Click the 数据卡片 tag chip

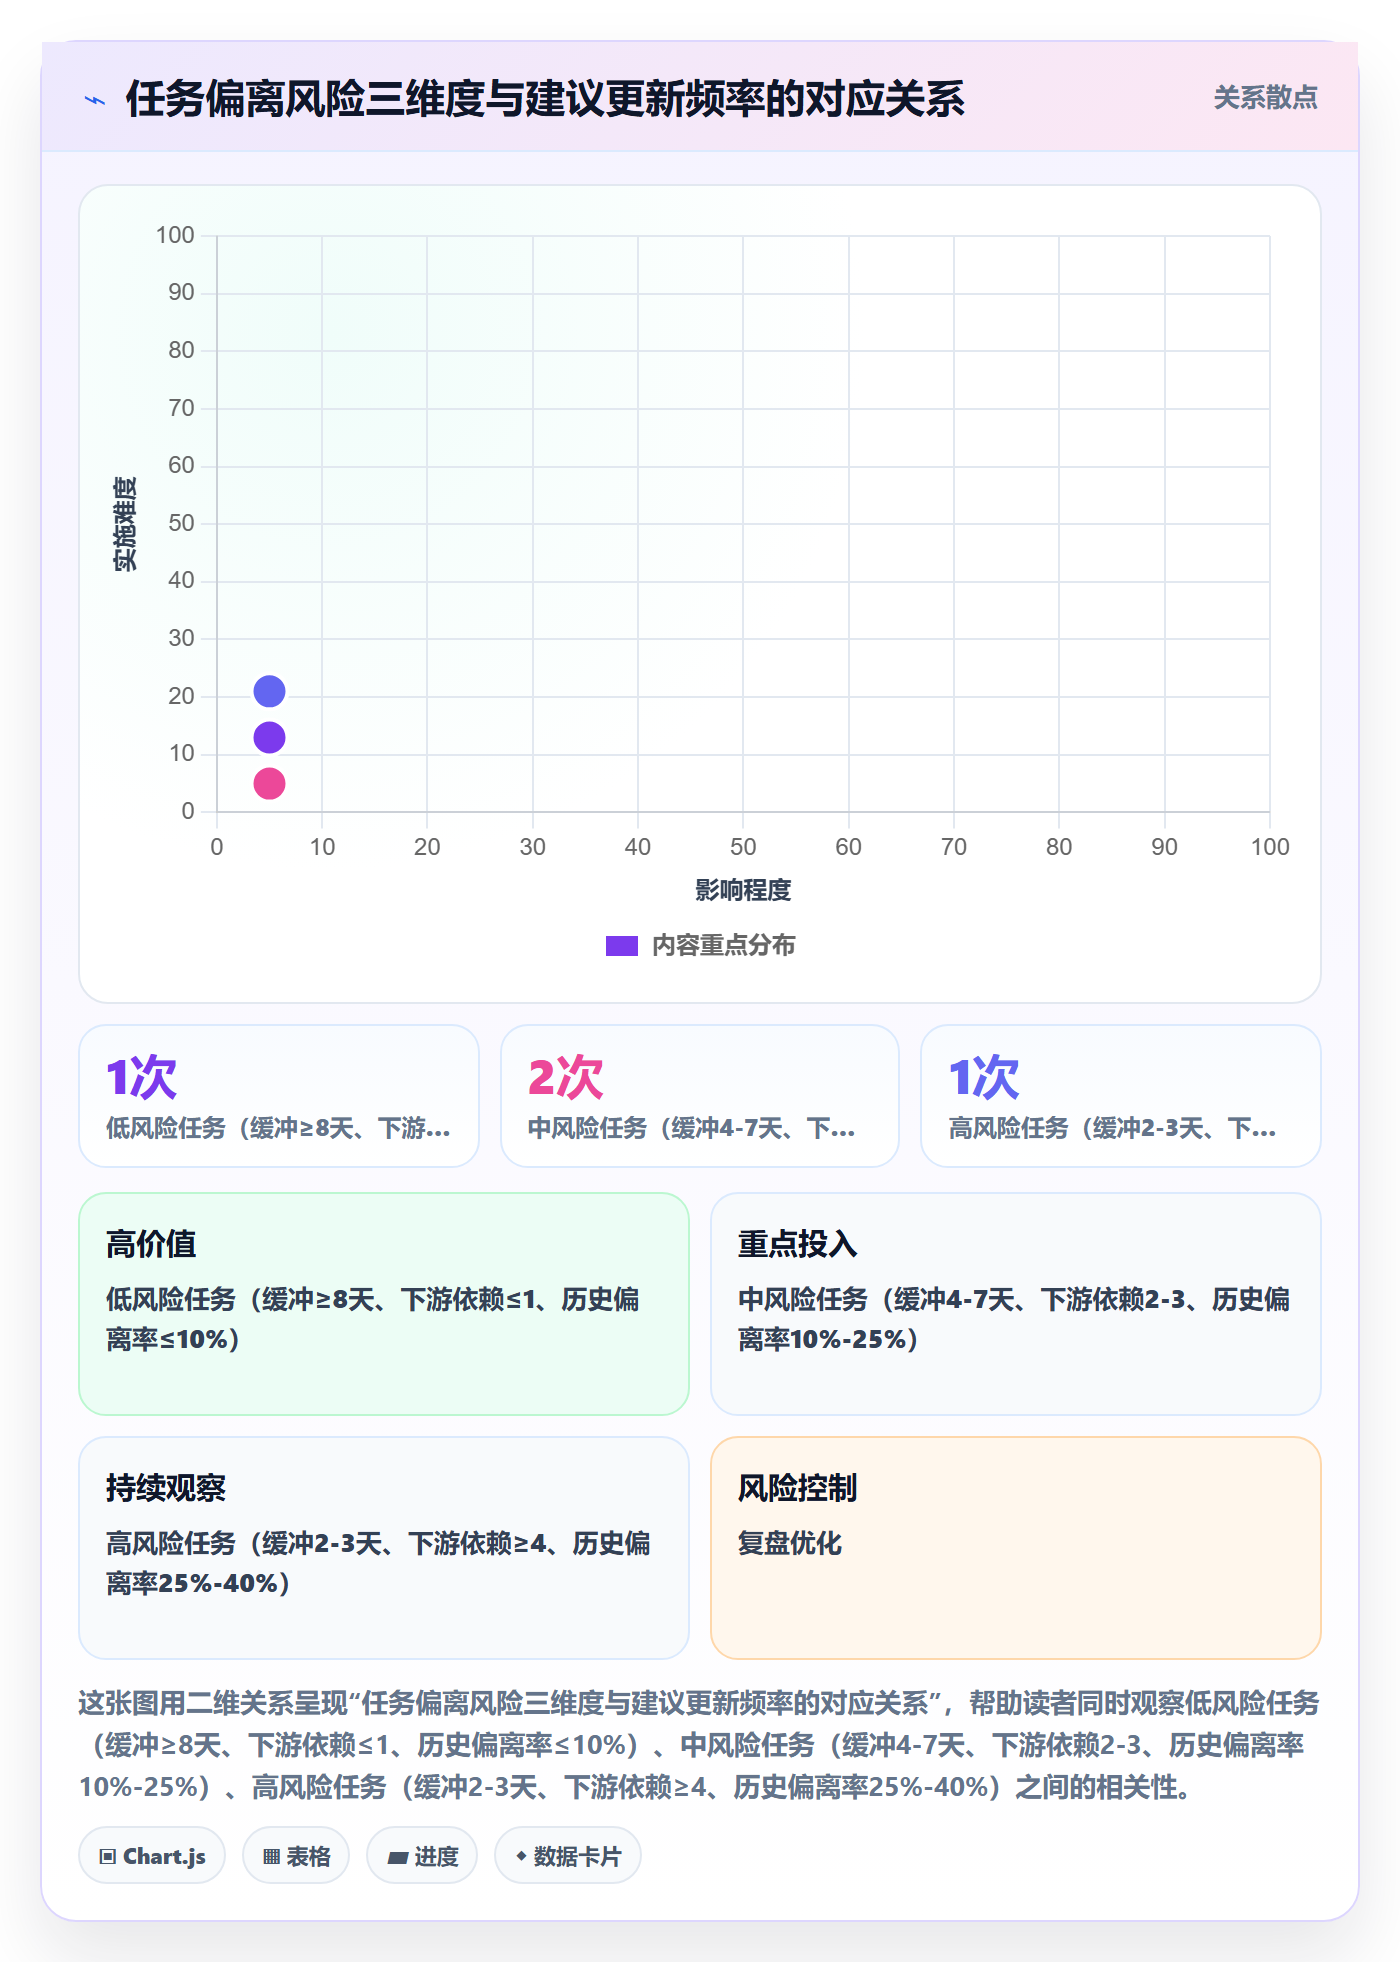pos(568,1856)
